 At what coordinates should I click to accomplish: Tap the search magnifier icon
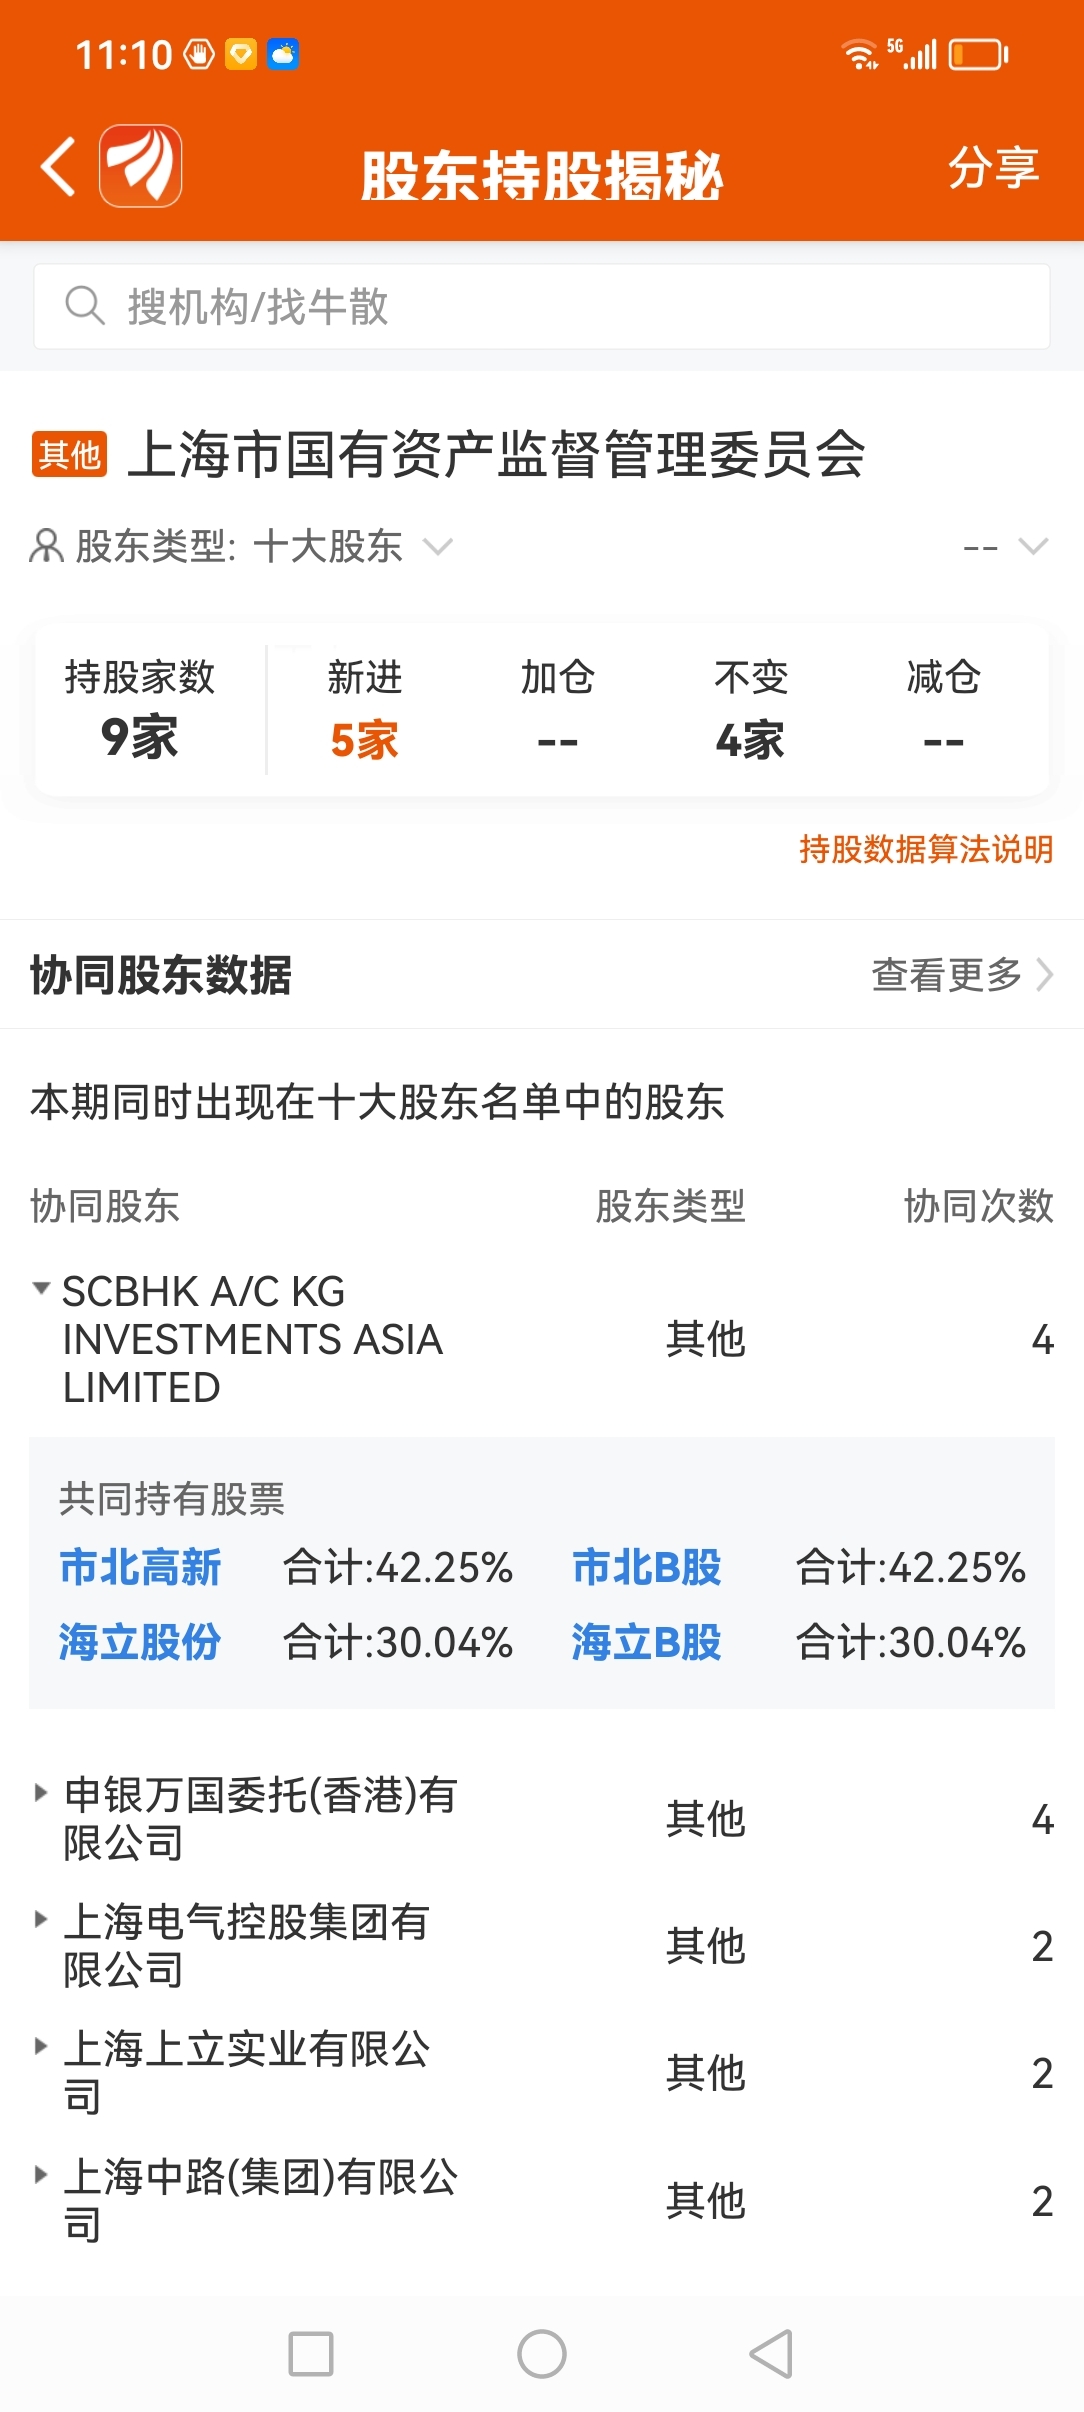(84, 306)
